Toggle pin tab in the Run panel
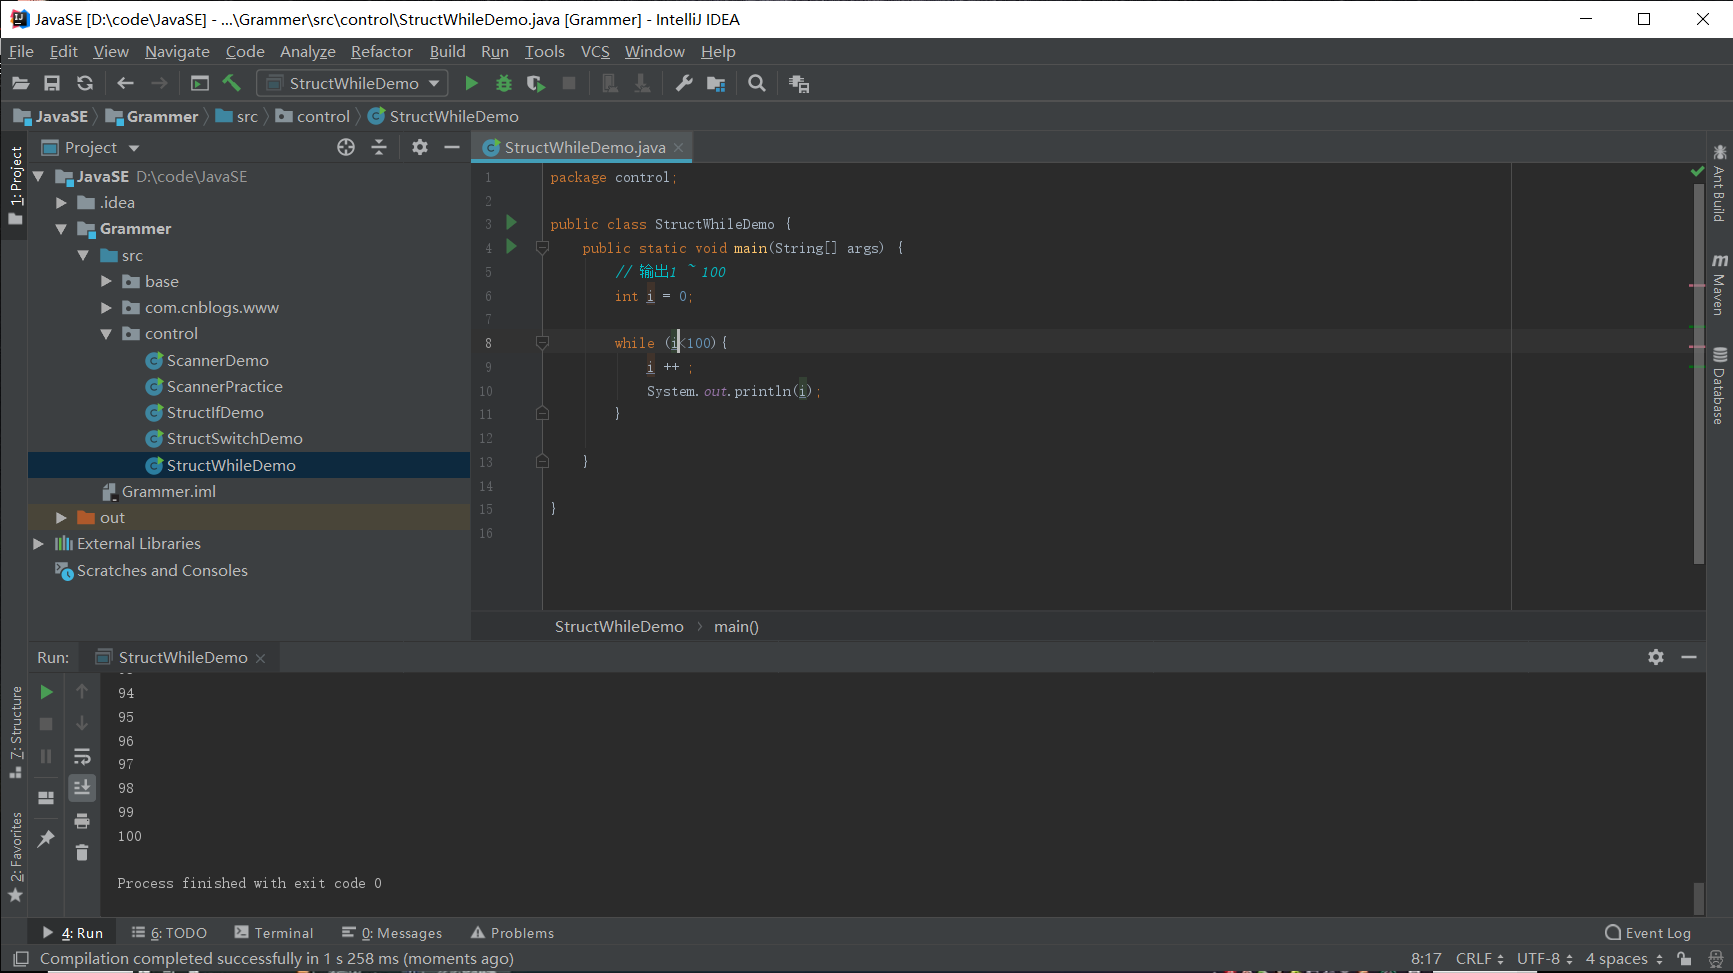Screen dimensions: 1733x973 click(46, 839)
